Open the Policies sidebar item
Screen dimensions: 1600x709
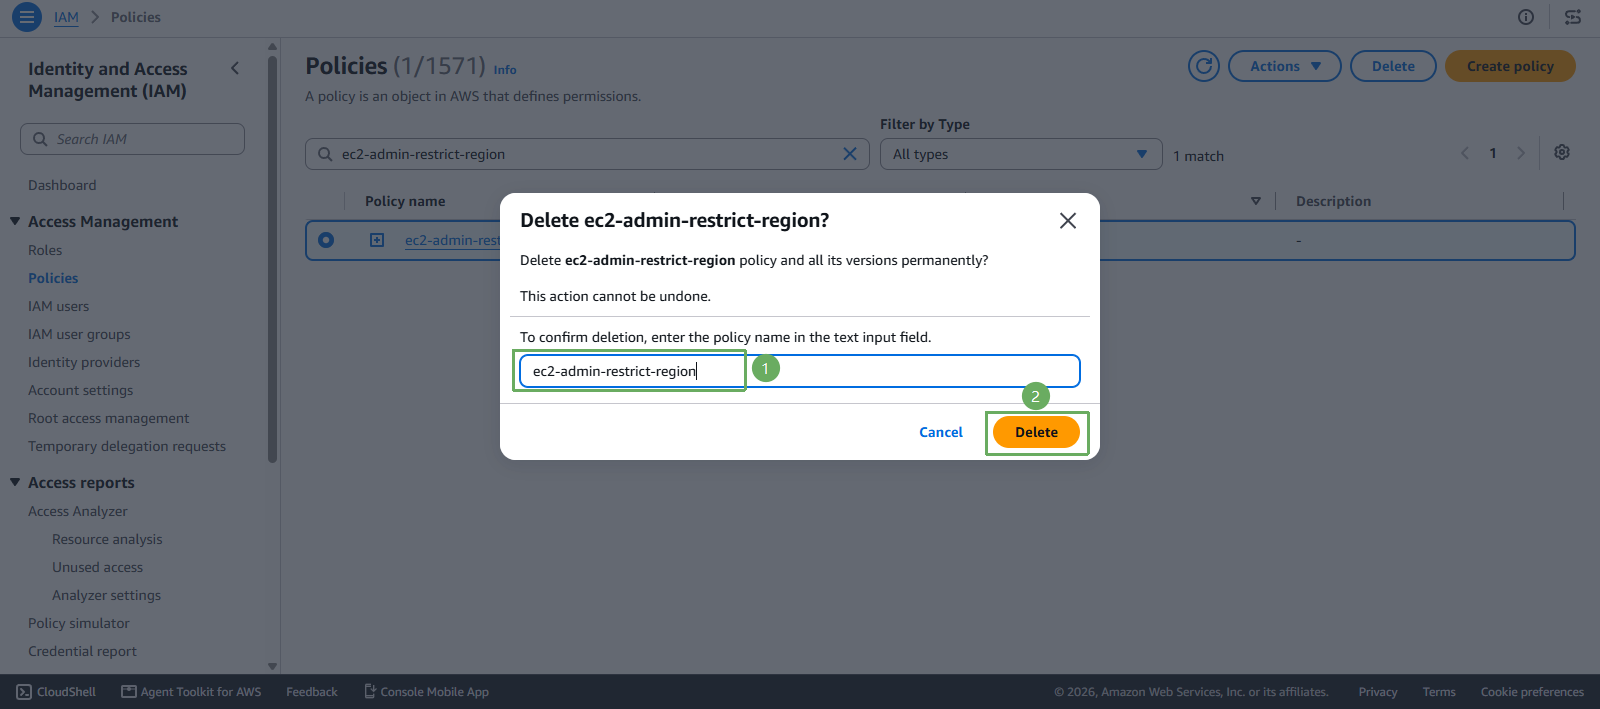coord(53,278)
